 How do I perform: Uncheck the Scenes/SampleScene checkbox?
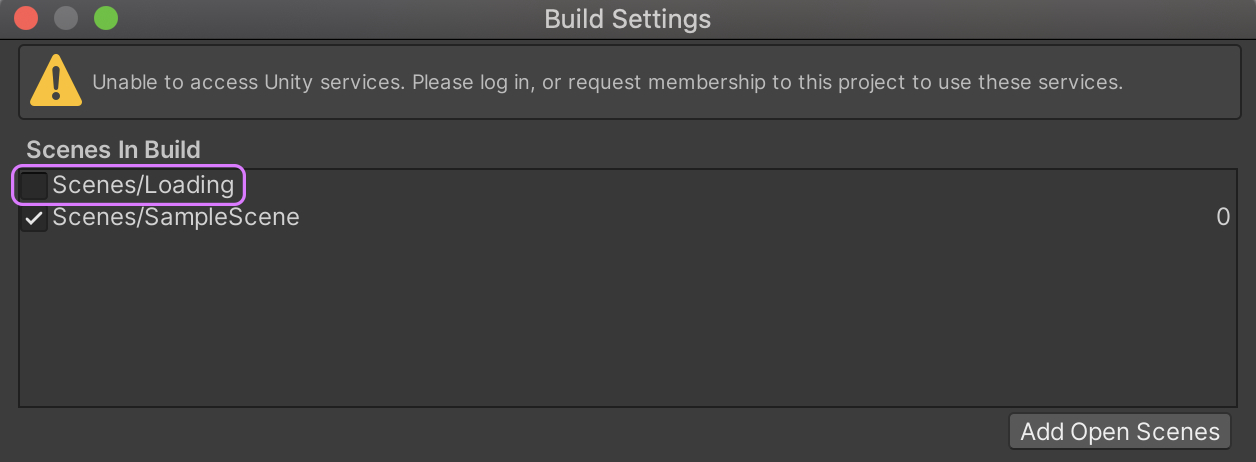35,217
